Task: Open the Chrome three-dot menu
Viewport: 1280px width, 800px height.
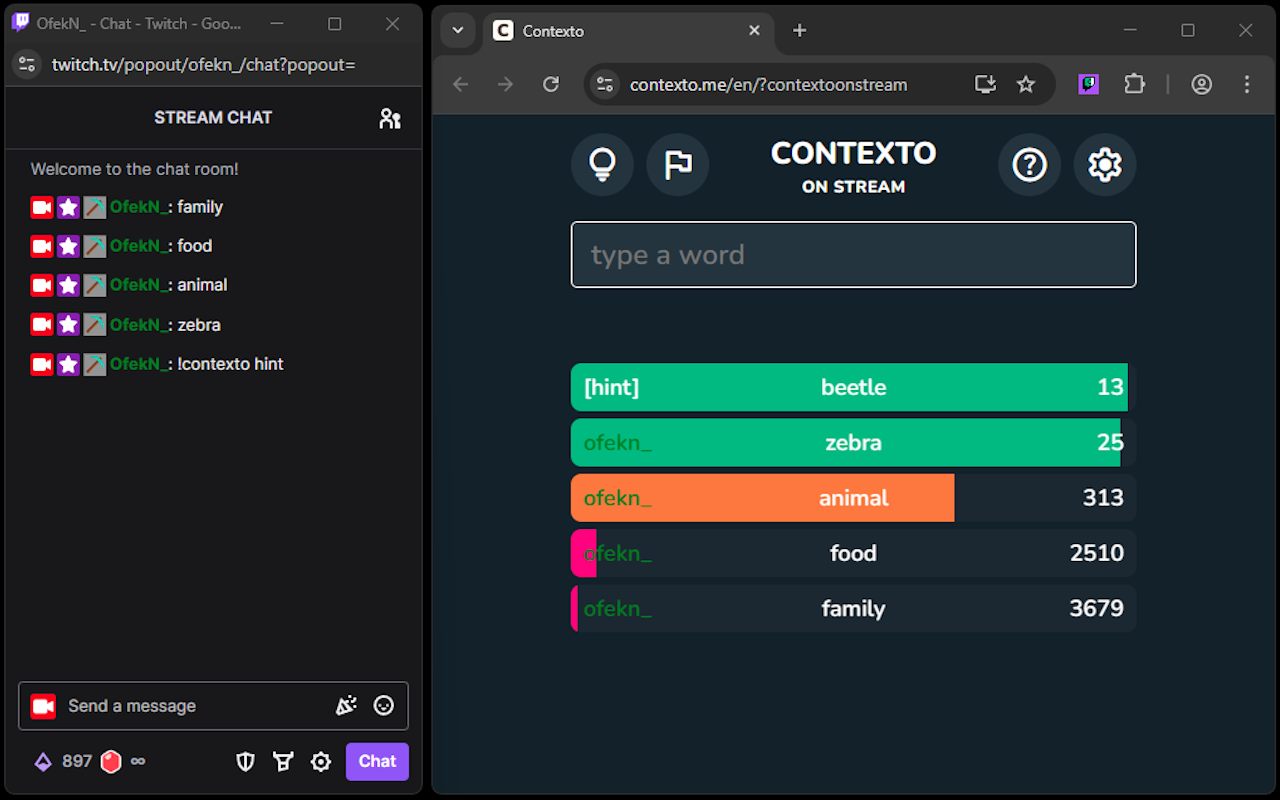Action: [1247, 85]
